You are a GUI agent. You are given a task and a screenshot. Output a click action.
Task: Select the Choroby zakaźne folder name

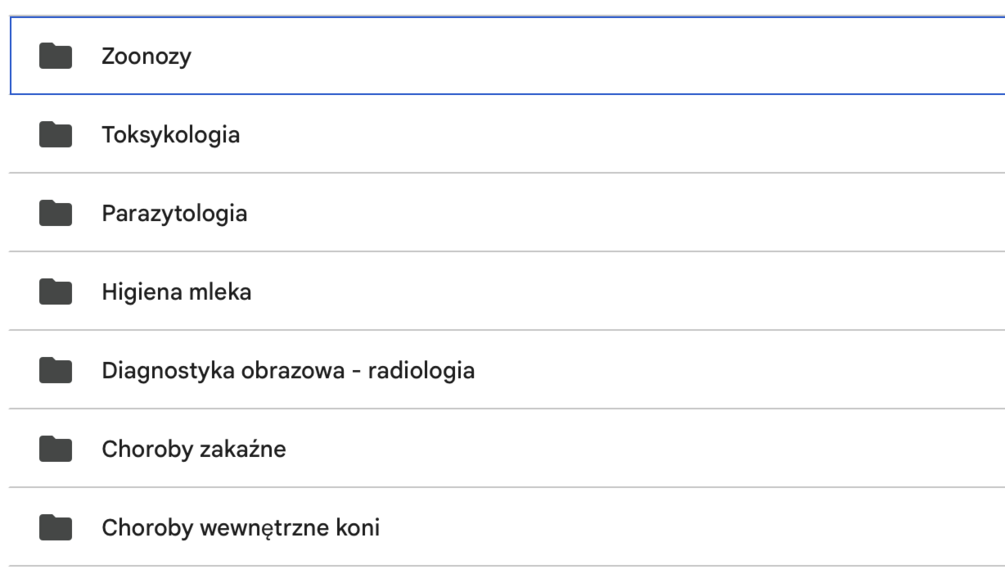coord(193,449)
